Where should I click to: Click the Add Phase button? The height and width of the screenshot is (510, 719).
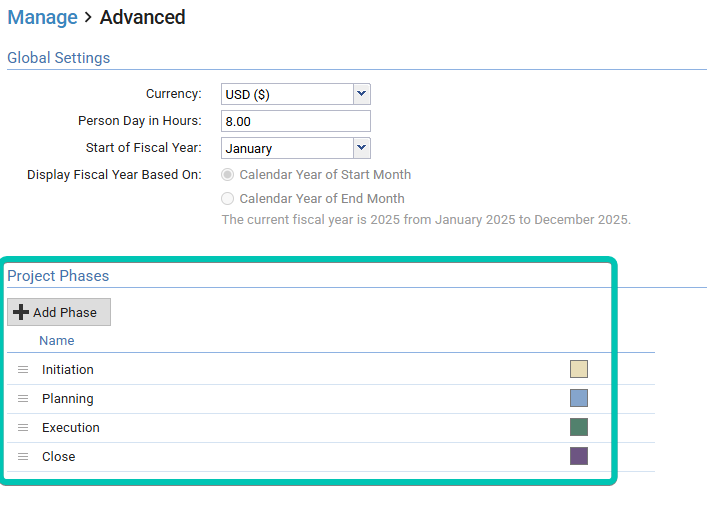(59, 312)
